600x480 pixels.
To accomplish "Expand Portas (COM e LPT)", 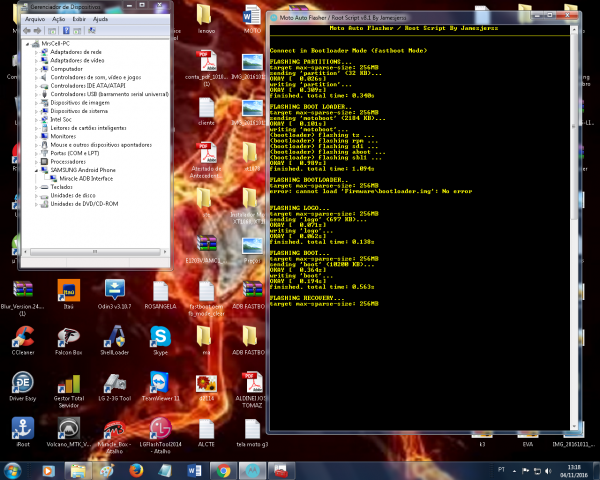I will 37,153.
